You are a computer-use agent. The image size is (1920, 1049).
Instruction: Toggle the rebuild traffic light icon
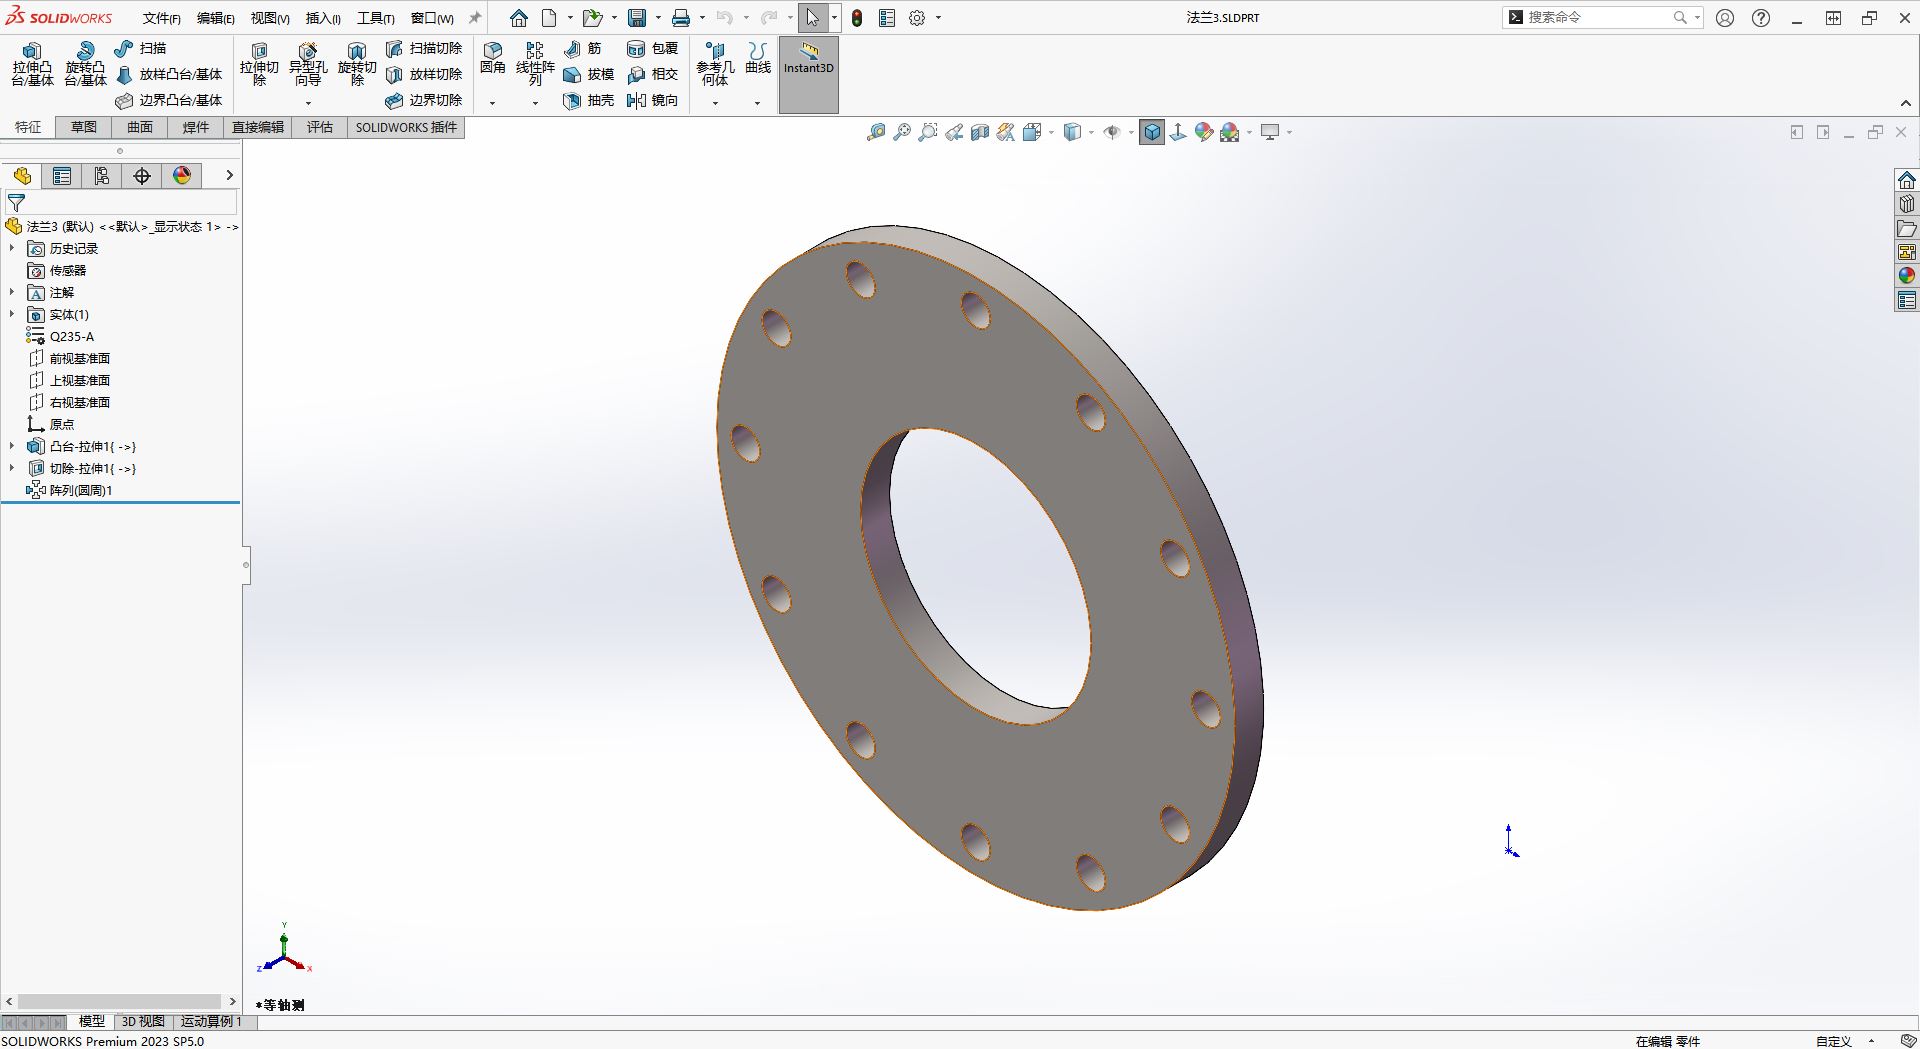857,18
